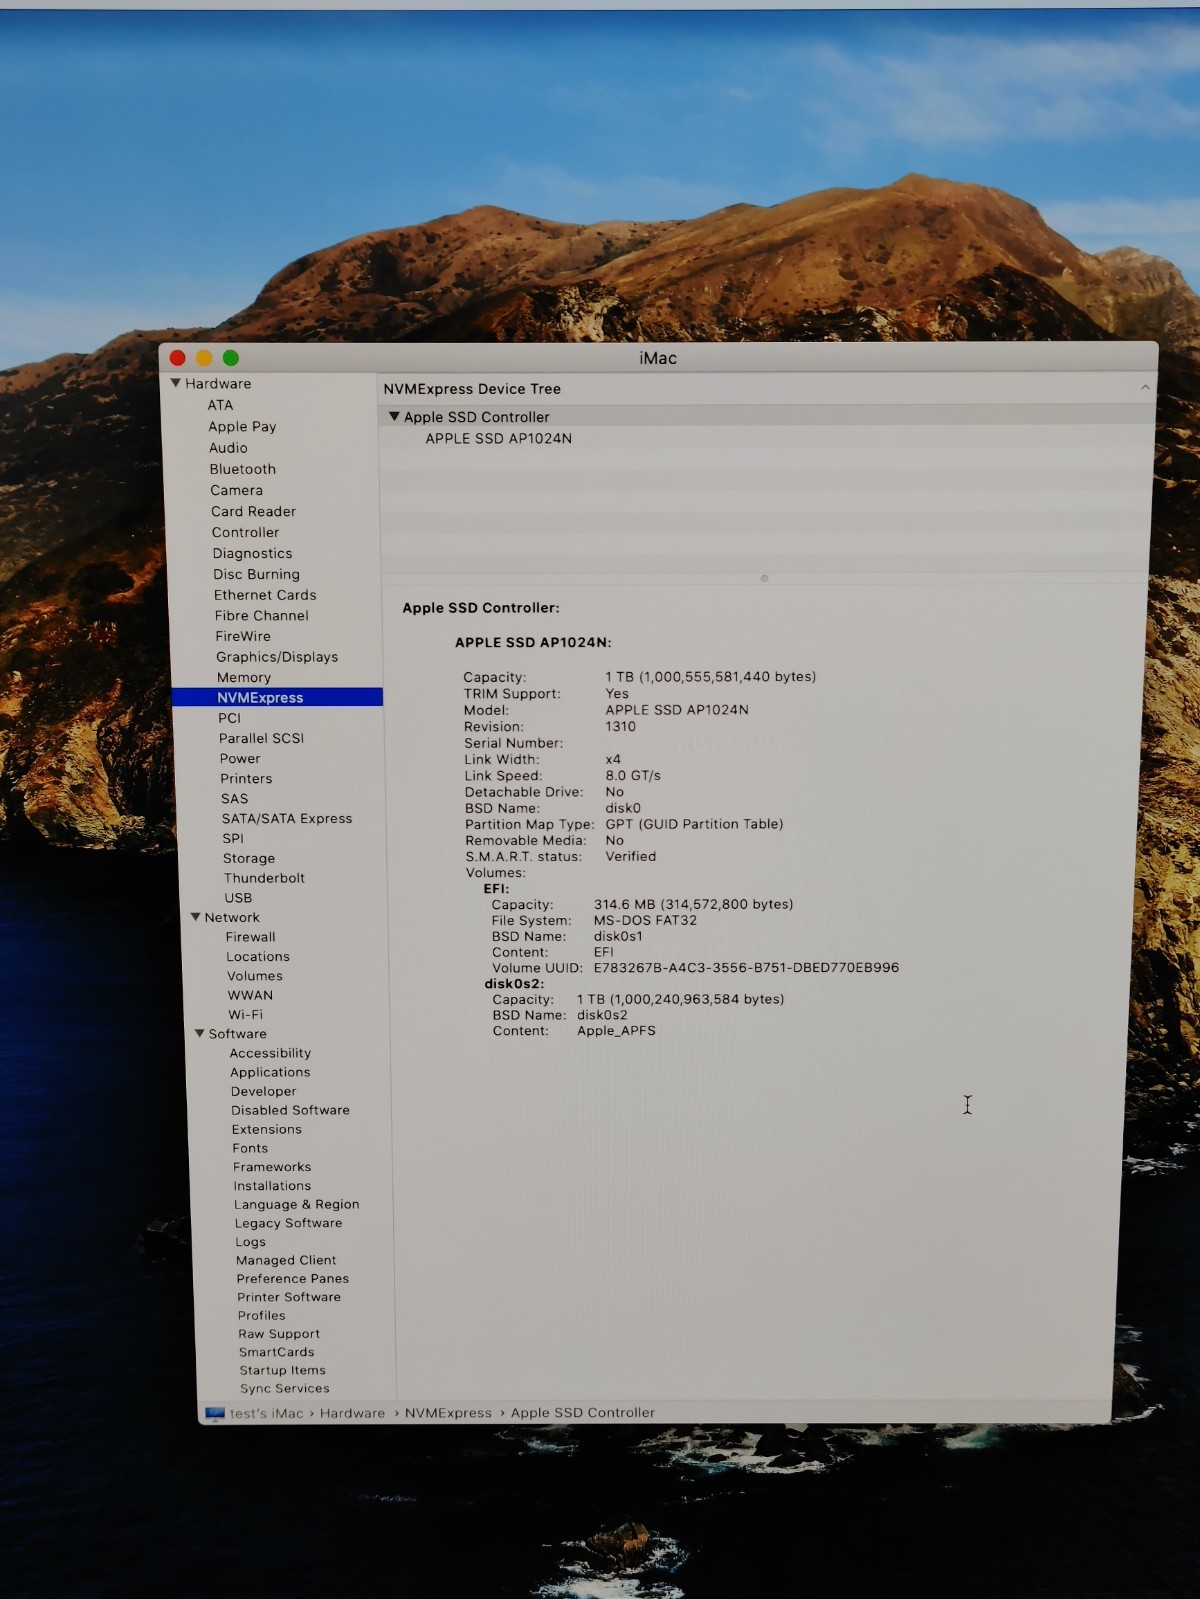1200x1599 pixels.
Task: Select Raw Support entry
Action: (279, 1333)
